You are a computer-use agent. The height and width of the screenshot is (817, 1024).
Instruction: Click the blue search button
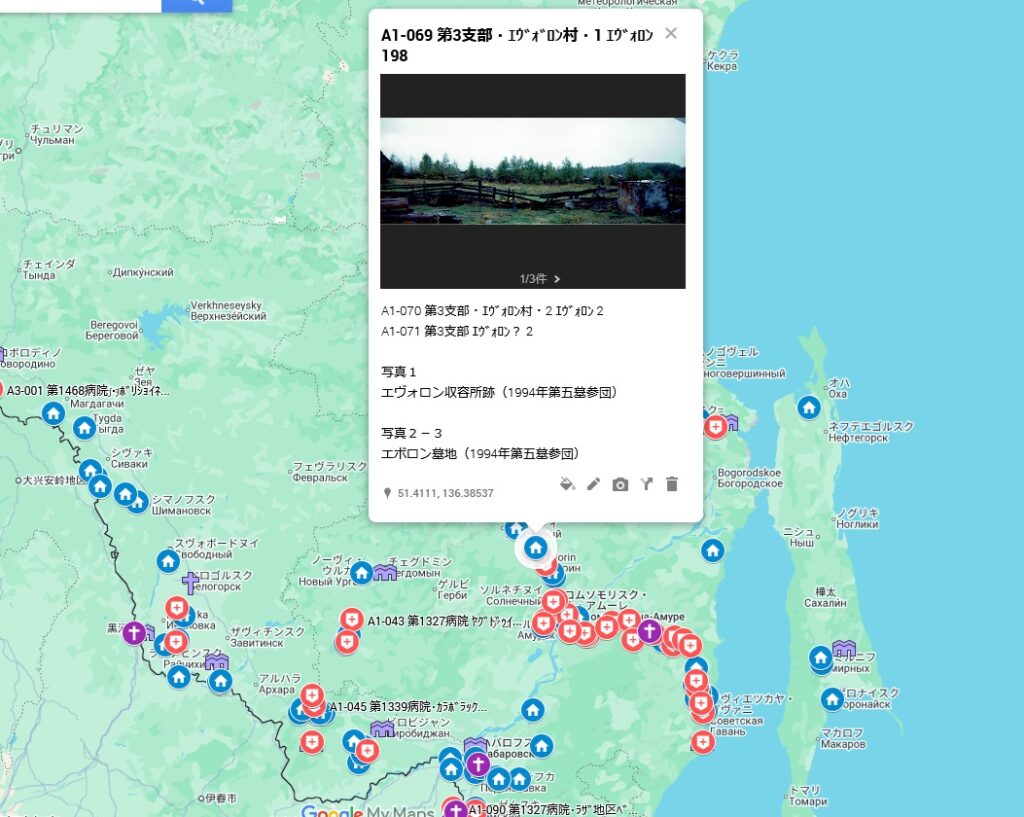(x=196, y=3)
